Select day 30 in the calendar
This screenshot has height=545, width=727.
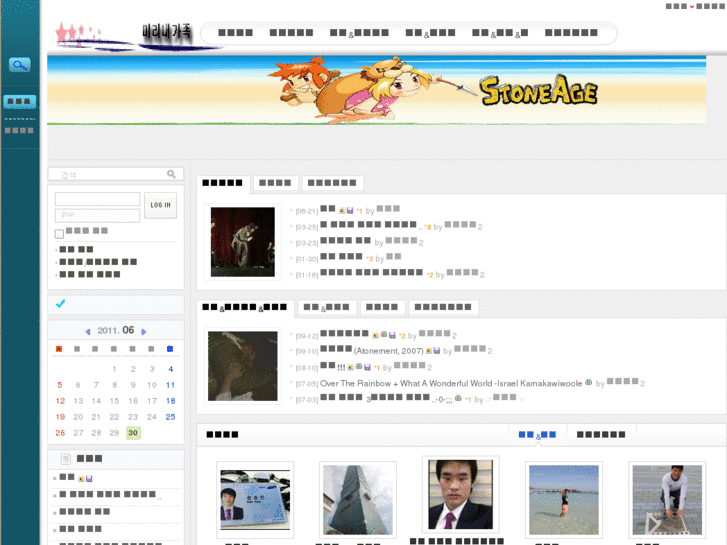coord(133,433)
